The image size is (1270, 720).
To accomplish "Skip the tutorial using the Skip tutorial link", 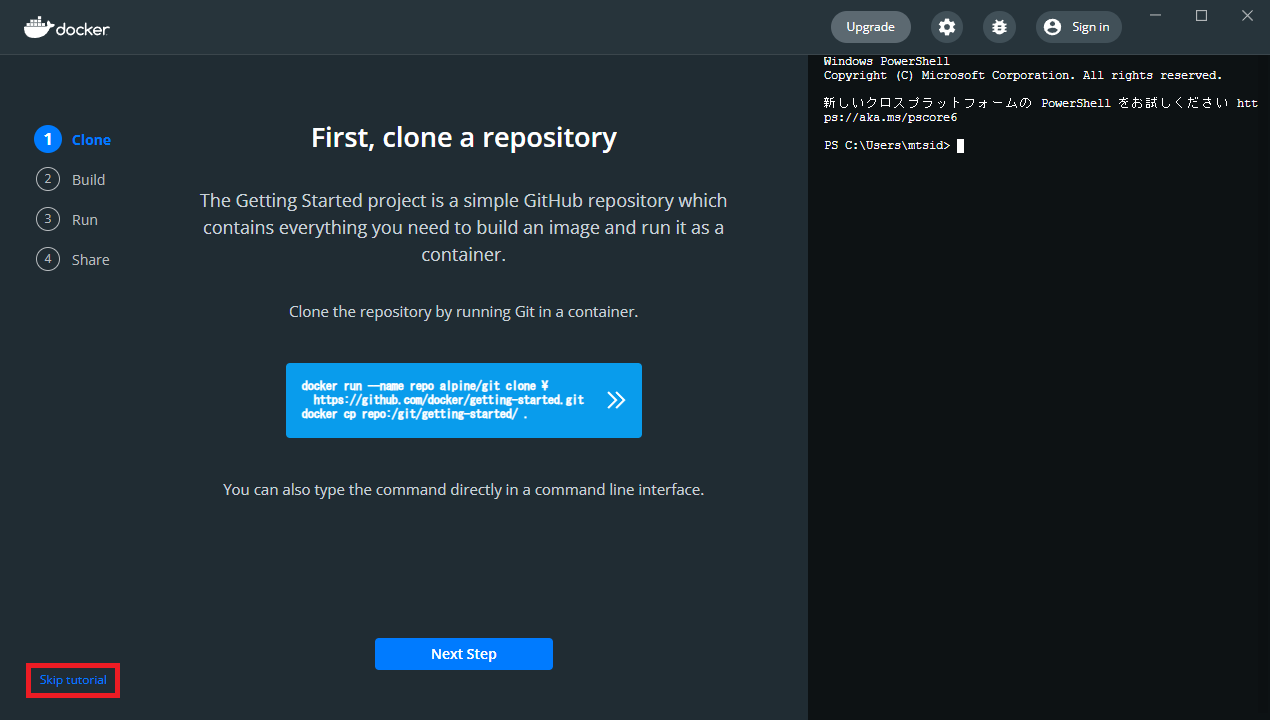I will coord(73,680).
